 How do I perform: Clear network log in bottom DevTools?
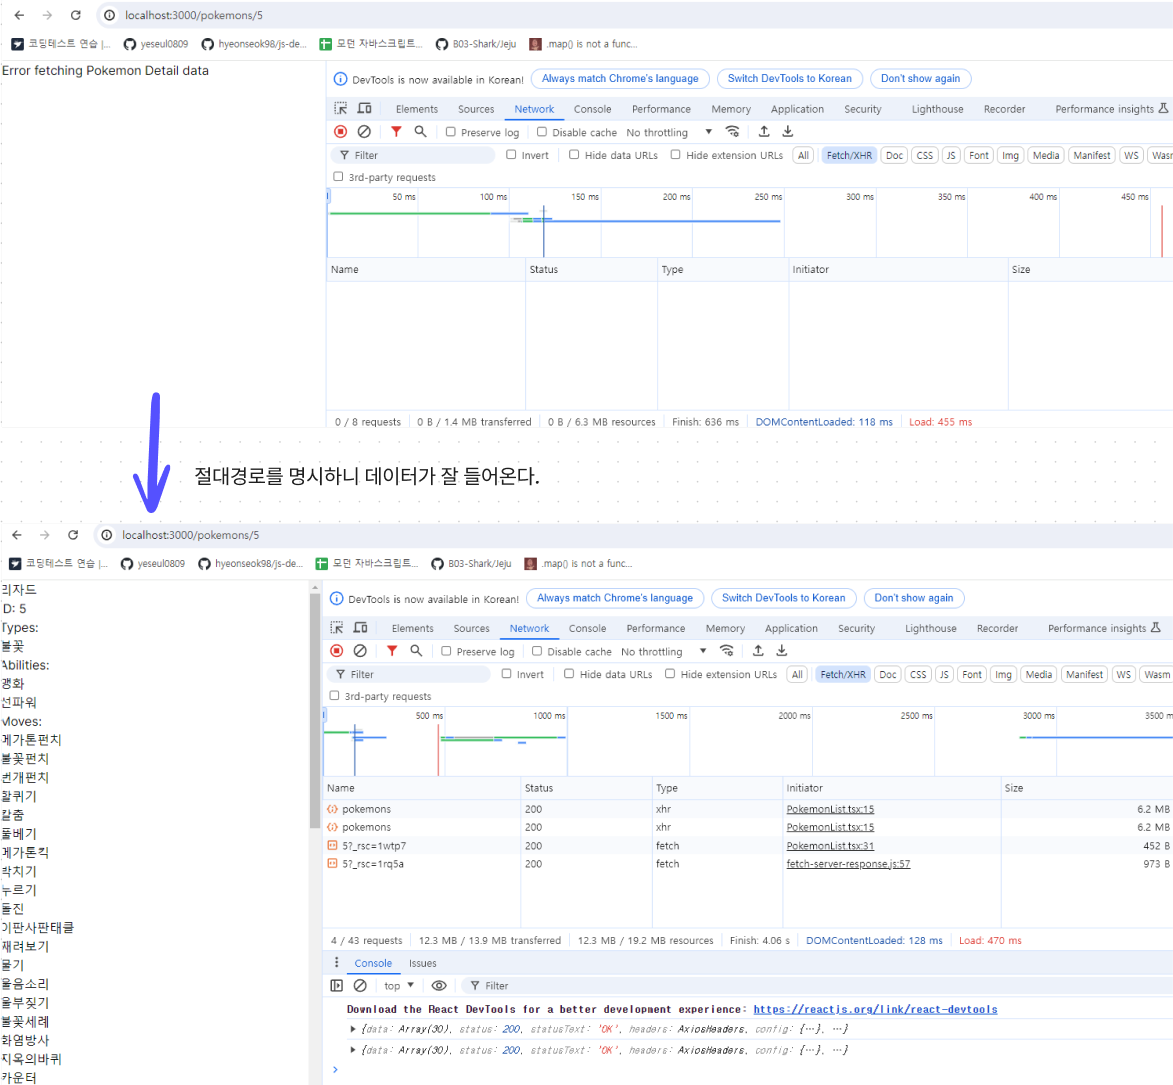[x=361, y=651]
